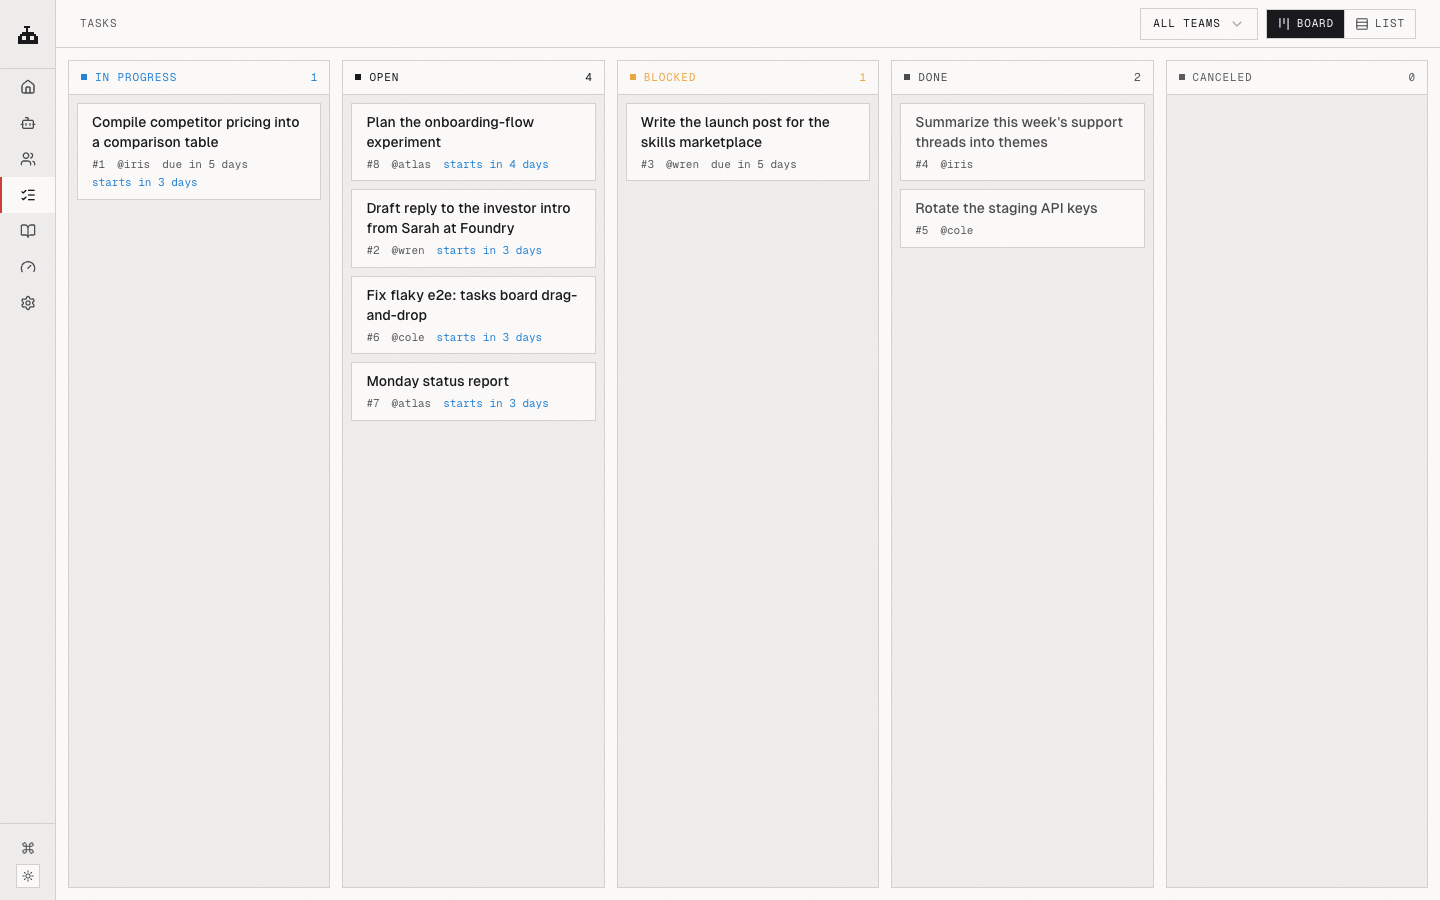Image resolution: width=1440 pixels, height=900 pixels.
Task: Click the Done column header
Action: [x=1022, y=78]
